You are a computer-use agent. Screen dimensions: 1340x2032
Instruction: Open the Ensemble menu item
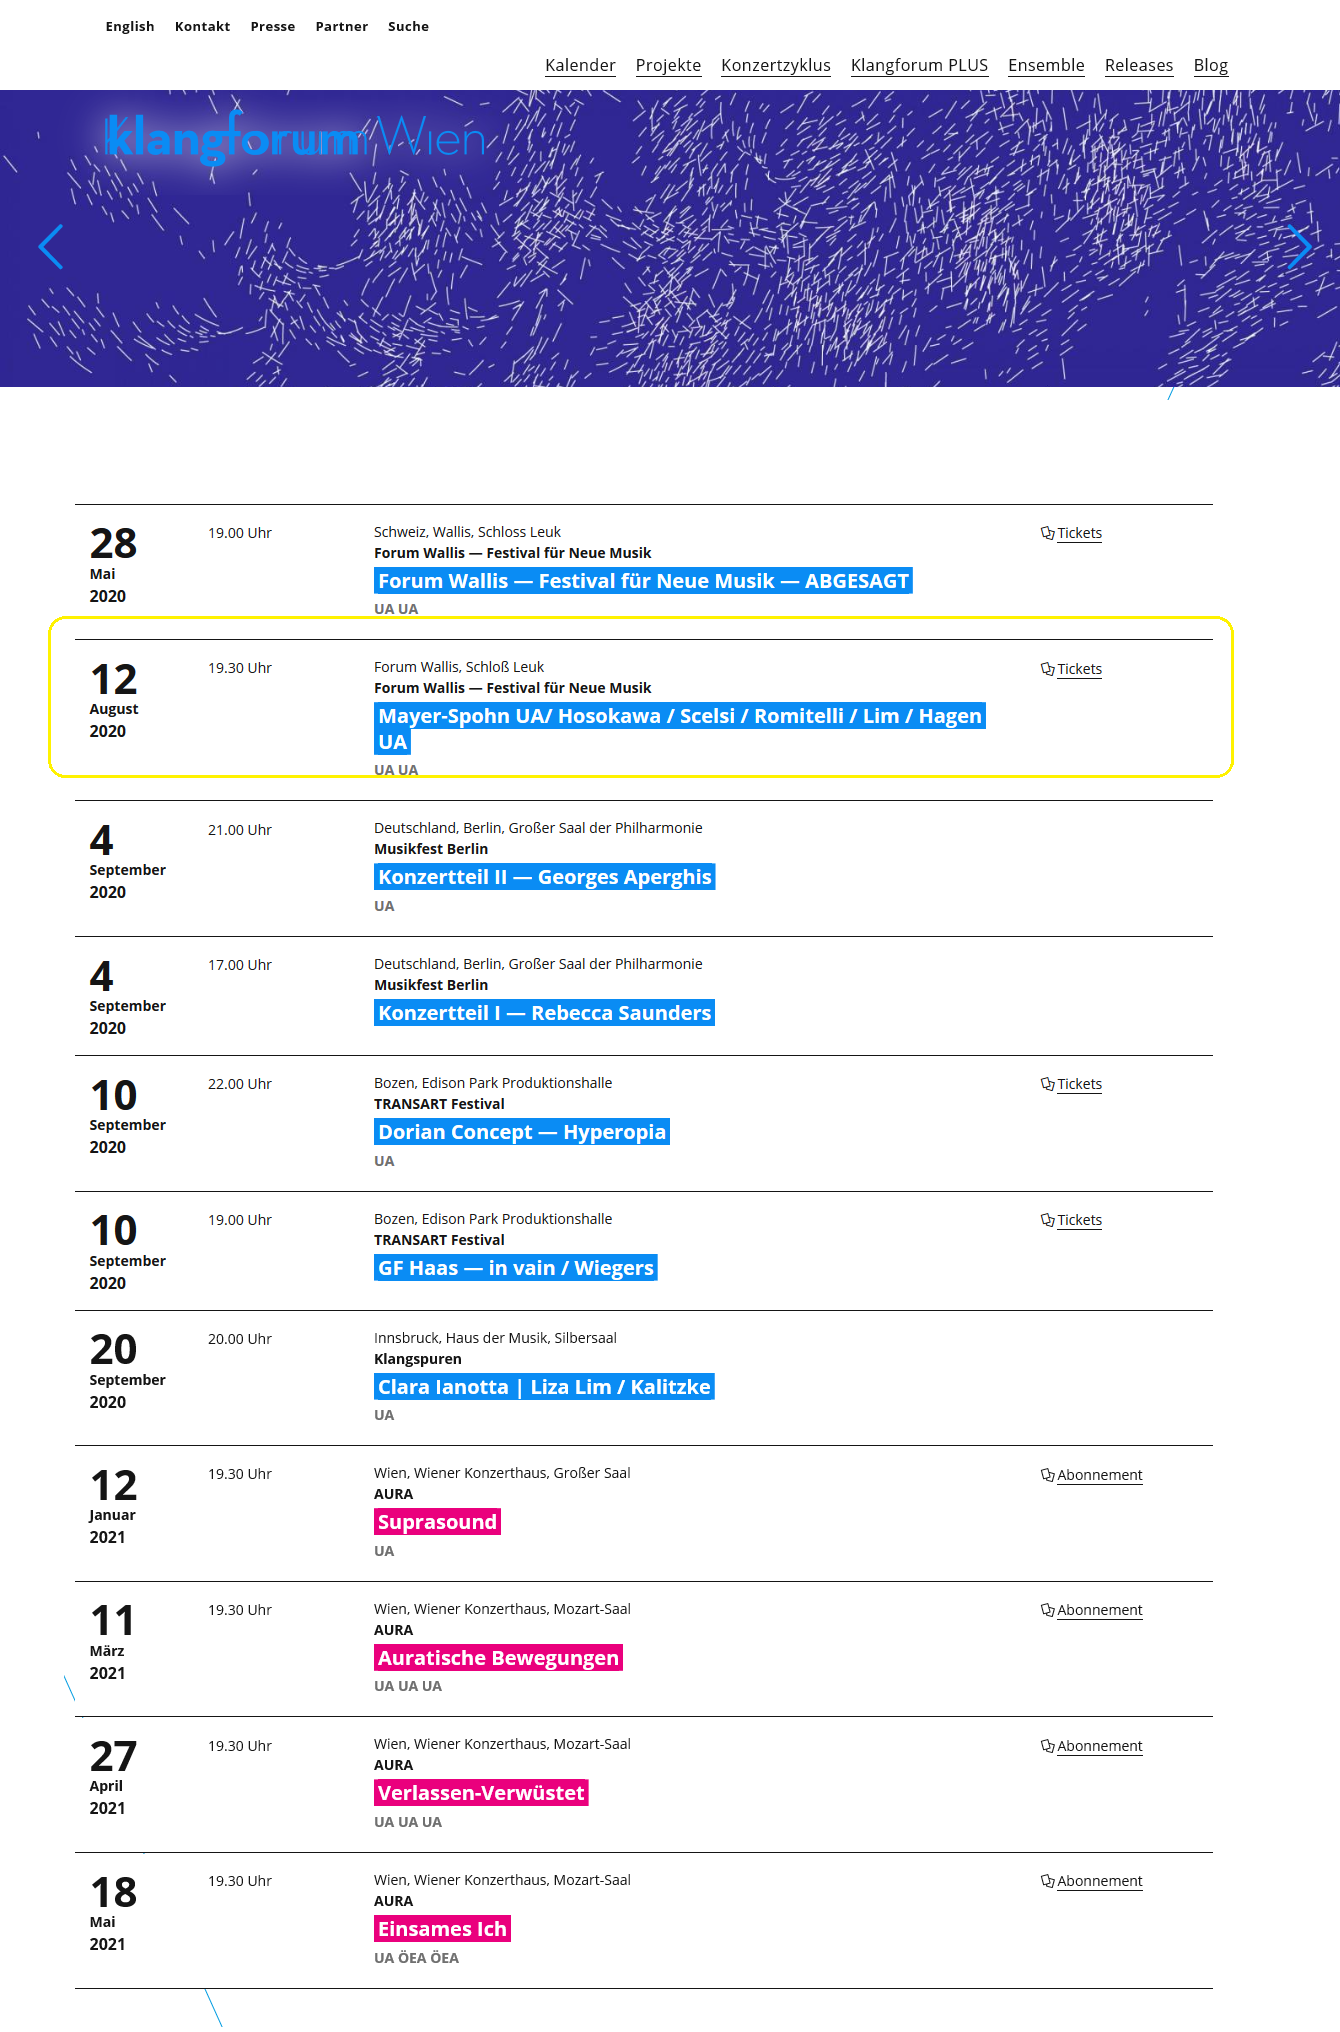point(1046,65)
